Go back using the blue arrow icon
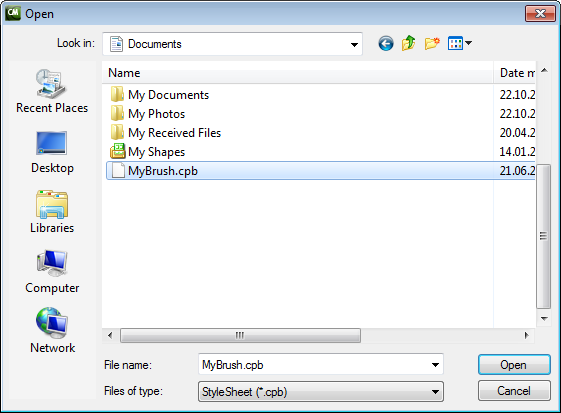Image resolution: width=561 pixels, height=413 pixels. [386, 44]
